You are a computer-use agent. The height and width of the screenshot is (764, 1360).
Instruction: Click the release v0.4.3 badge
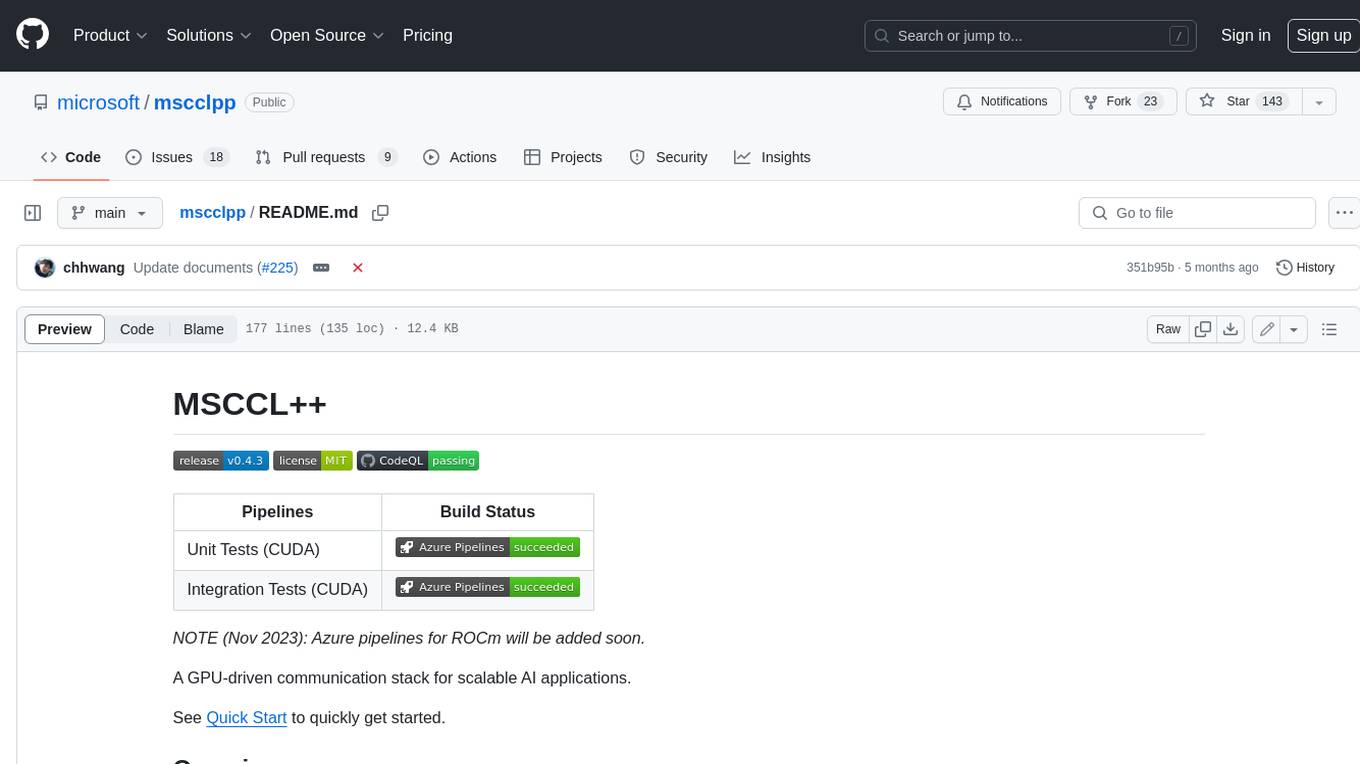click(x=221, y=461)
